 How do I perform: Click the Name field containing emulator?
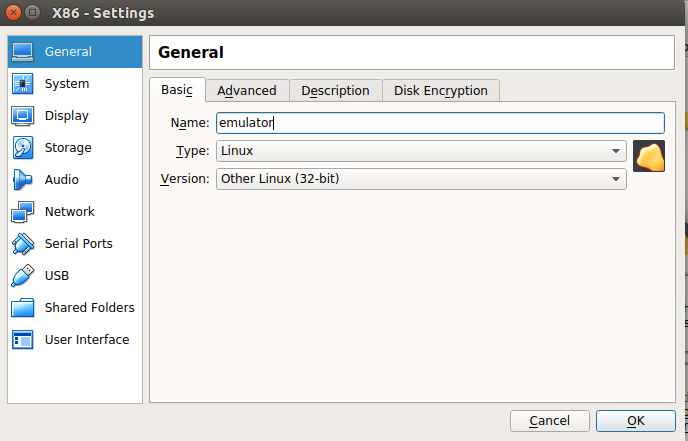pos(440,123)
